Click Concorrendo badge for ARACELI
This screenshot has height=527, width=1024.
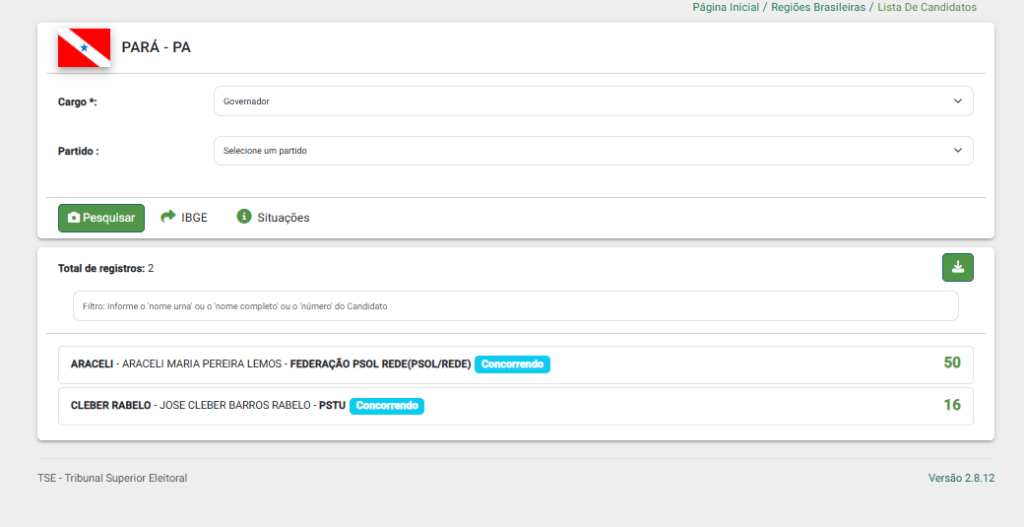point(513,364)
